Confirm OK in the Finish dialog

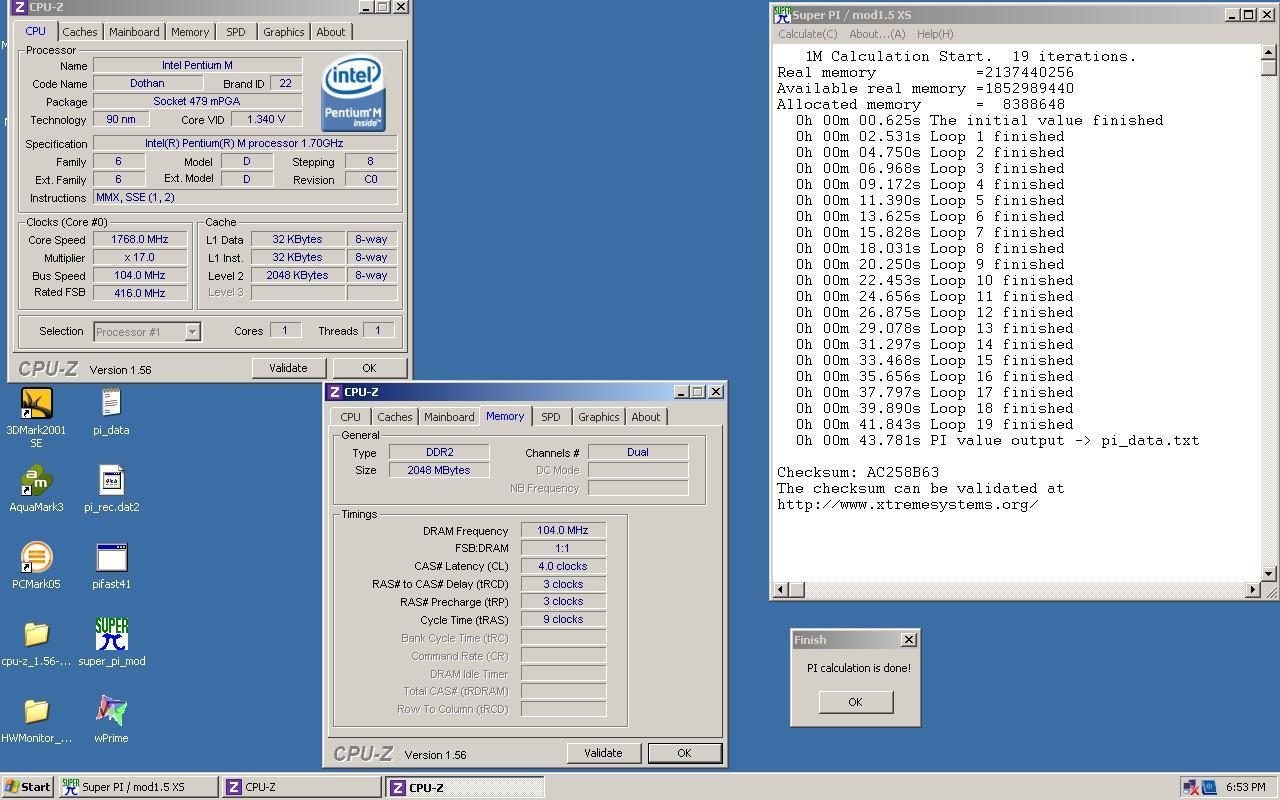coord(855,702)
